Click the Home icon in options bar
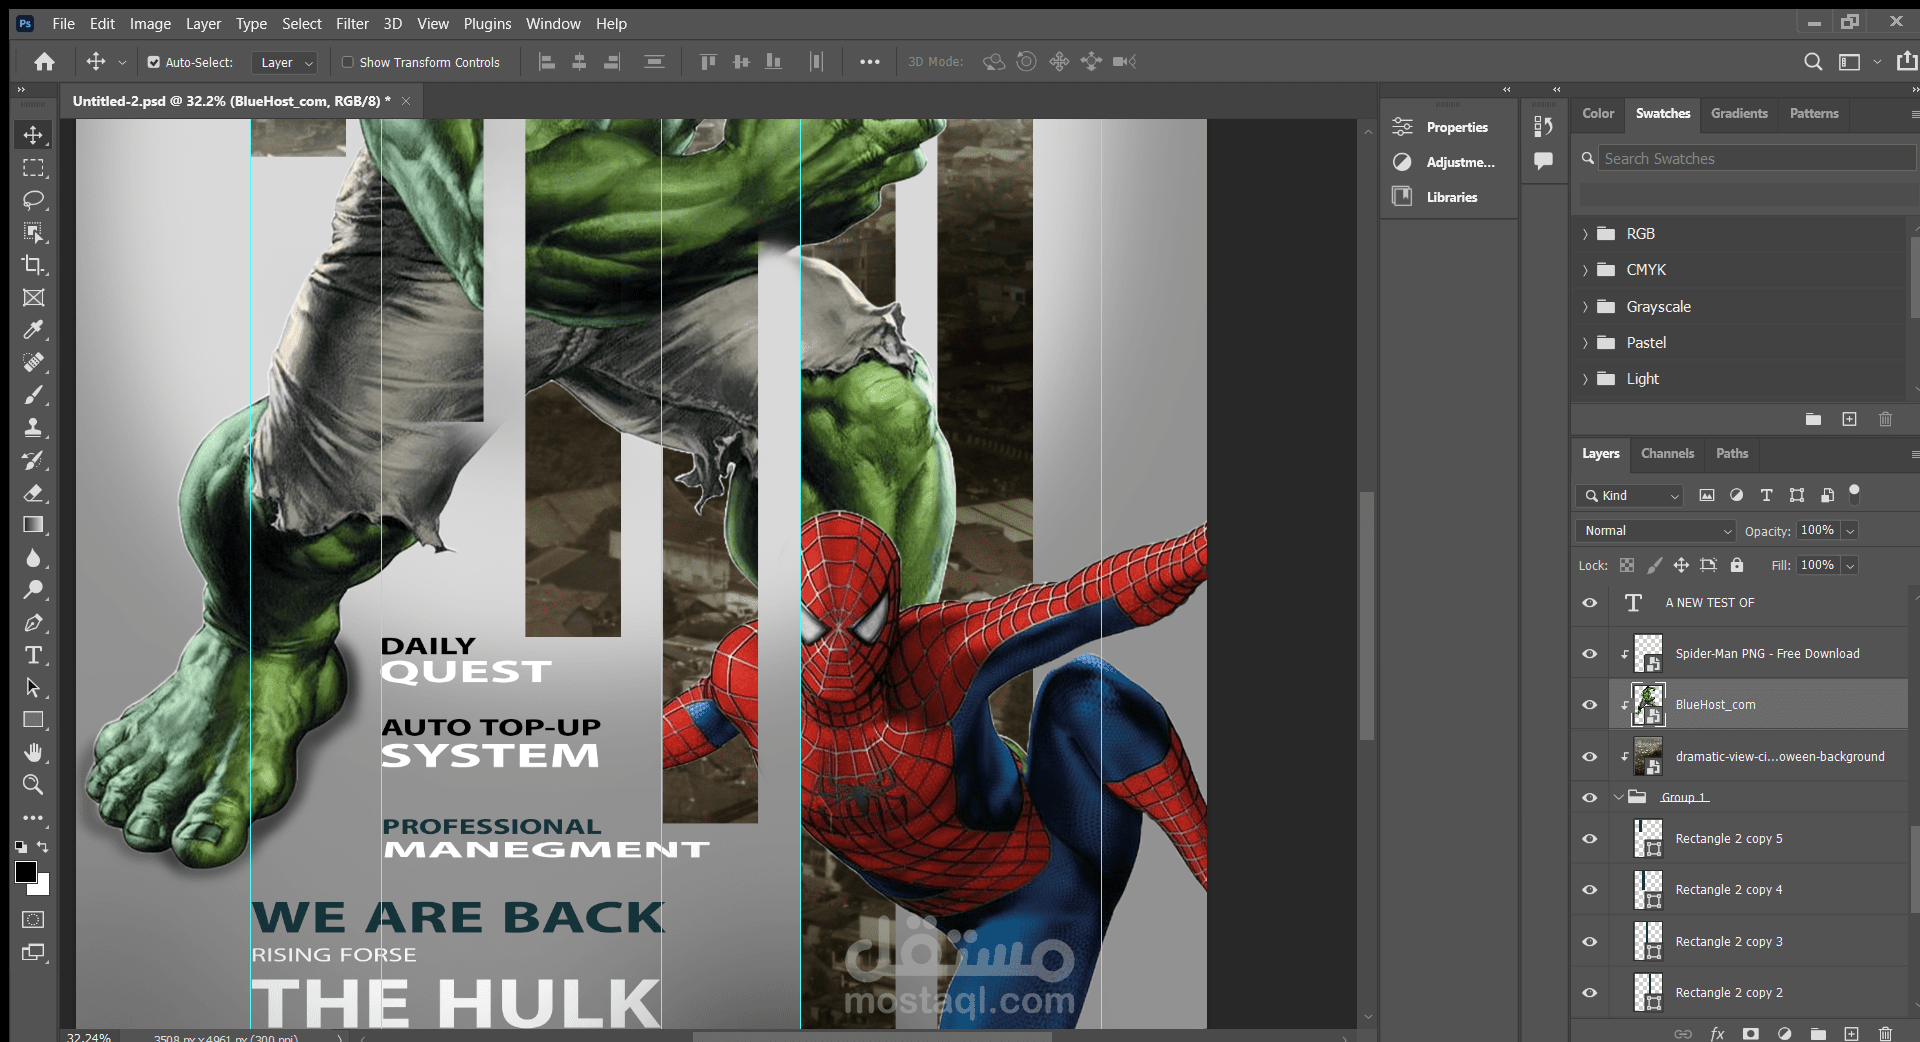The image size is (1920, 1042). [44, 62]
